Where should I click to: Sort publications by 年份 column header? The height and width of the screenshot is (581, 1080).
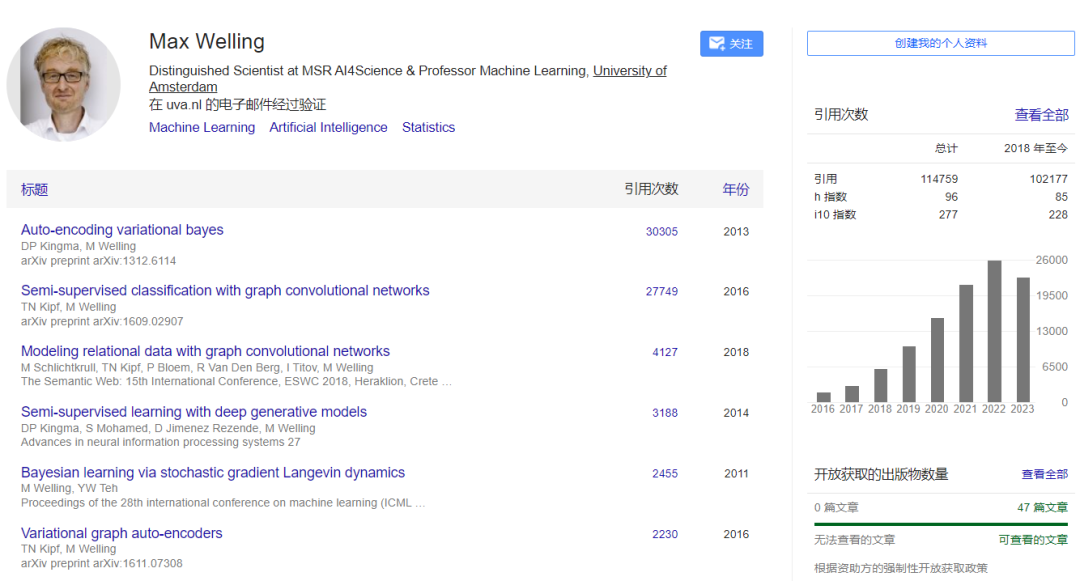tap(735, 189)
